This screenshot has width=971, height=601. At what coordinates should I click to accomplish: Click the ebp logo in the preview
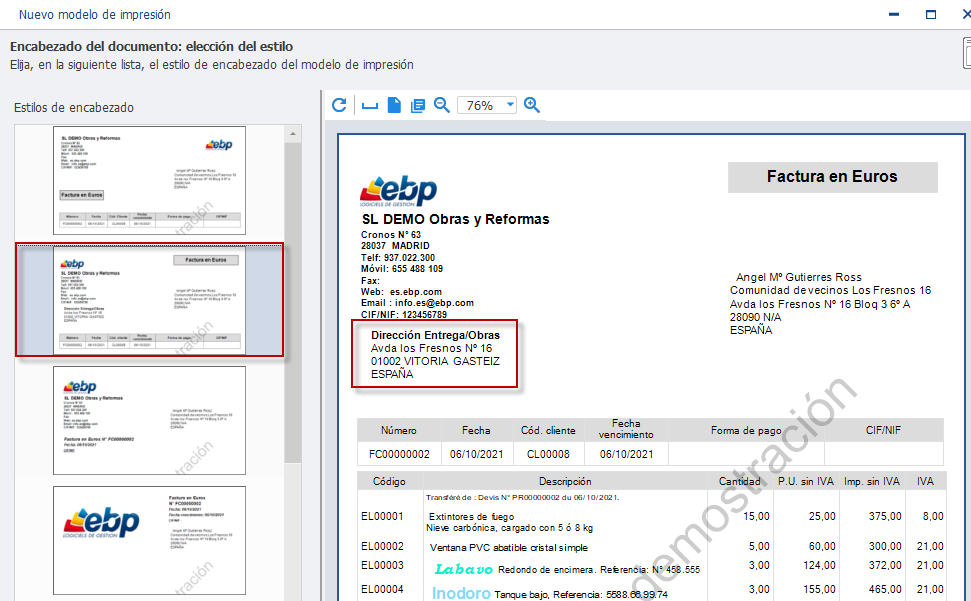coord(399,191)
